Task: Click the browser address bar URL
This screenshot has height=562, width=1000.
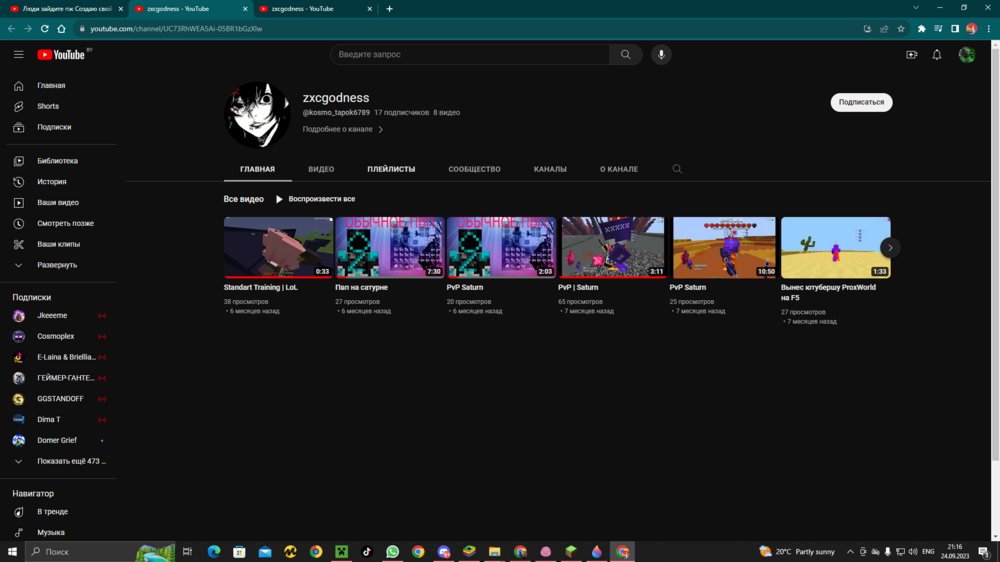Action: coord(176,29)
